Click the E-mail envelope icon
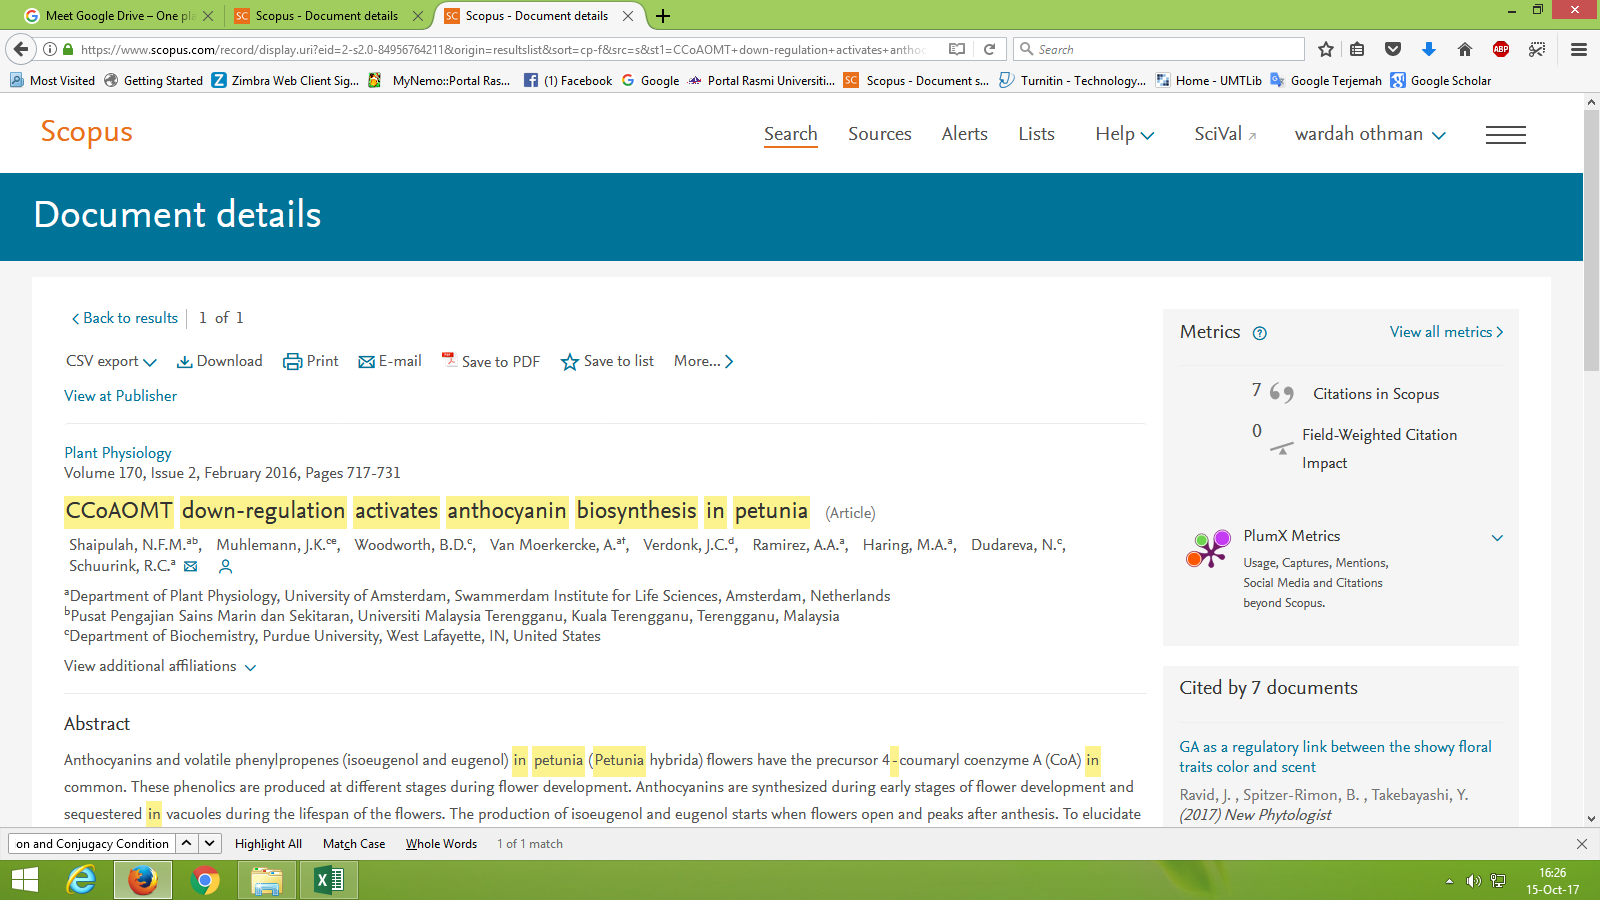Viewport: 1600px width, 900px height. coord(367,362)
